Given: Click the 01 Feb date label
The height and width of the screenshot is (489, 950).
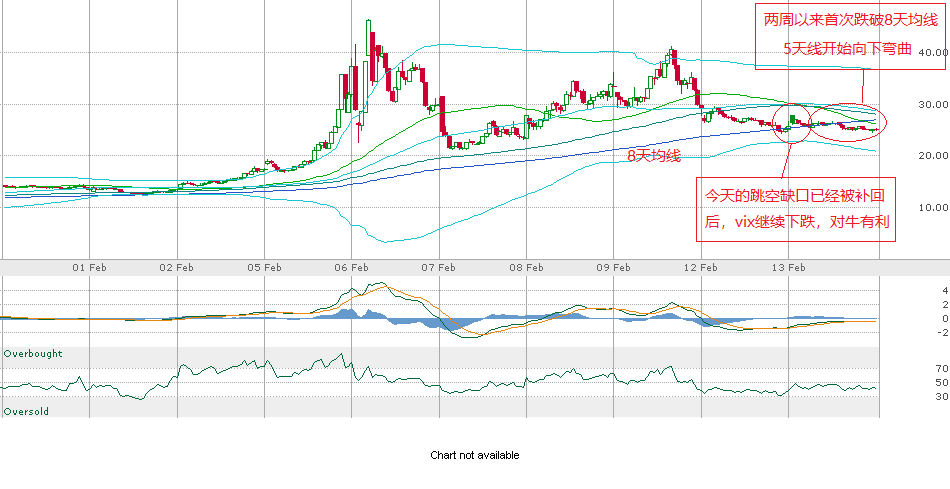Looking at the screenshot, I should click(x=90, y=268).
